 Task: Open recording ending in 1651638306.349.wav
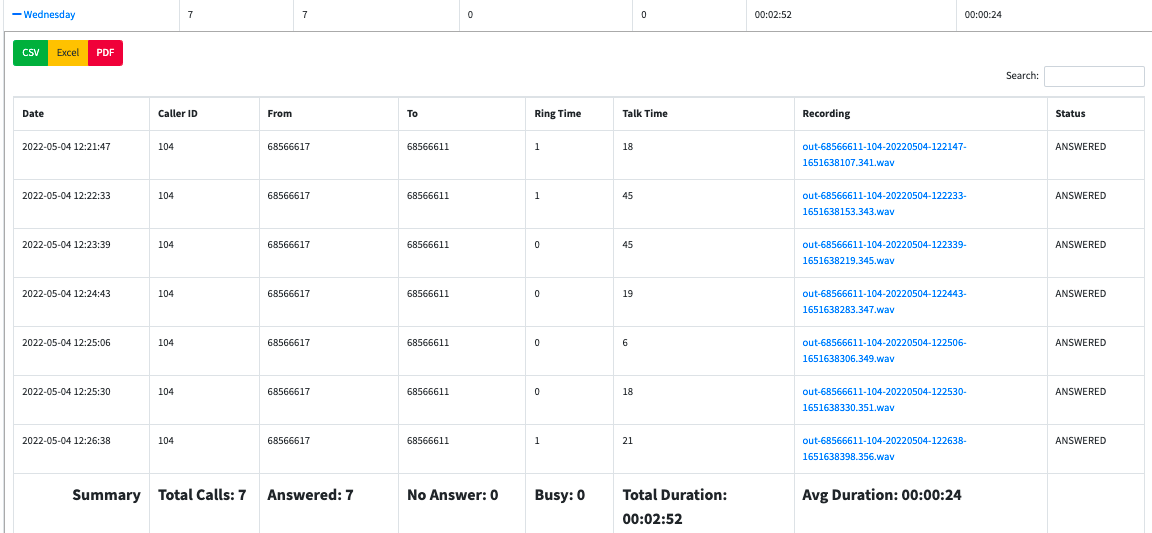885,351
